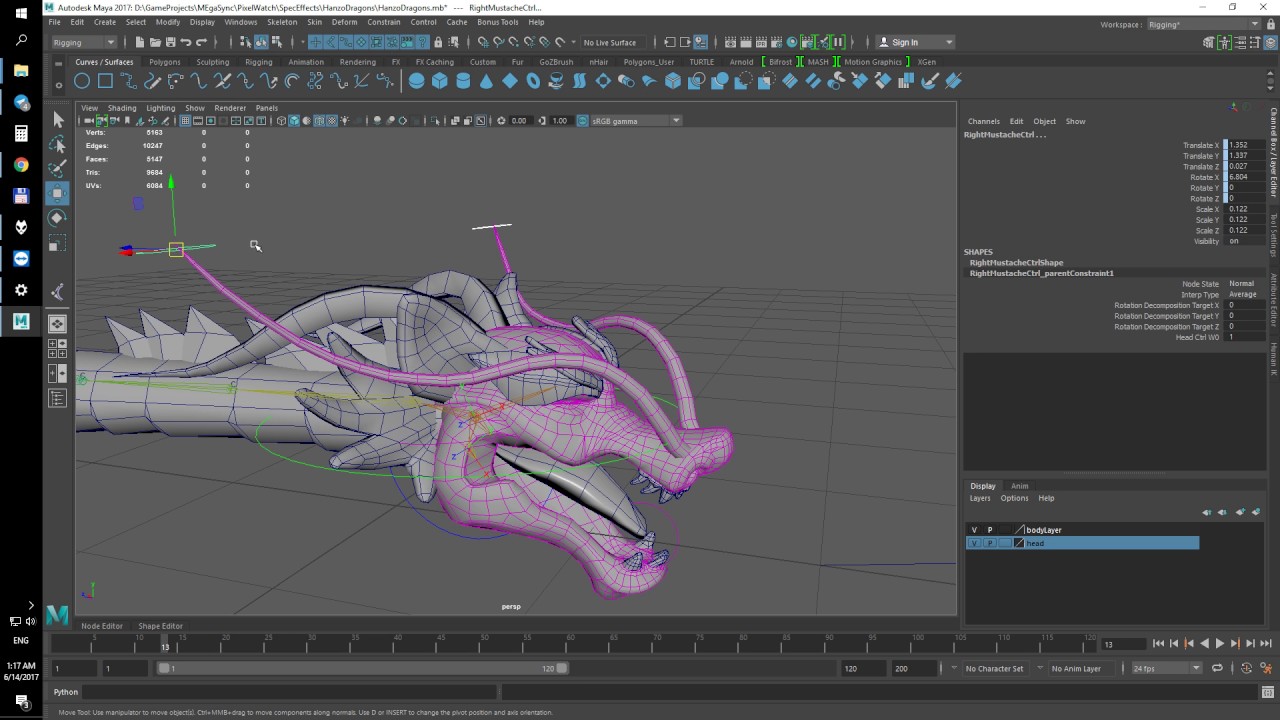The image size is (1280, 720).
Task: Click the Save Scene icon
Action: 170,42
